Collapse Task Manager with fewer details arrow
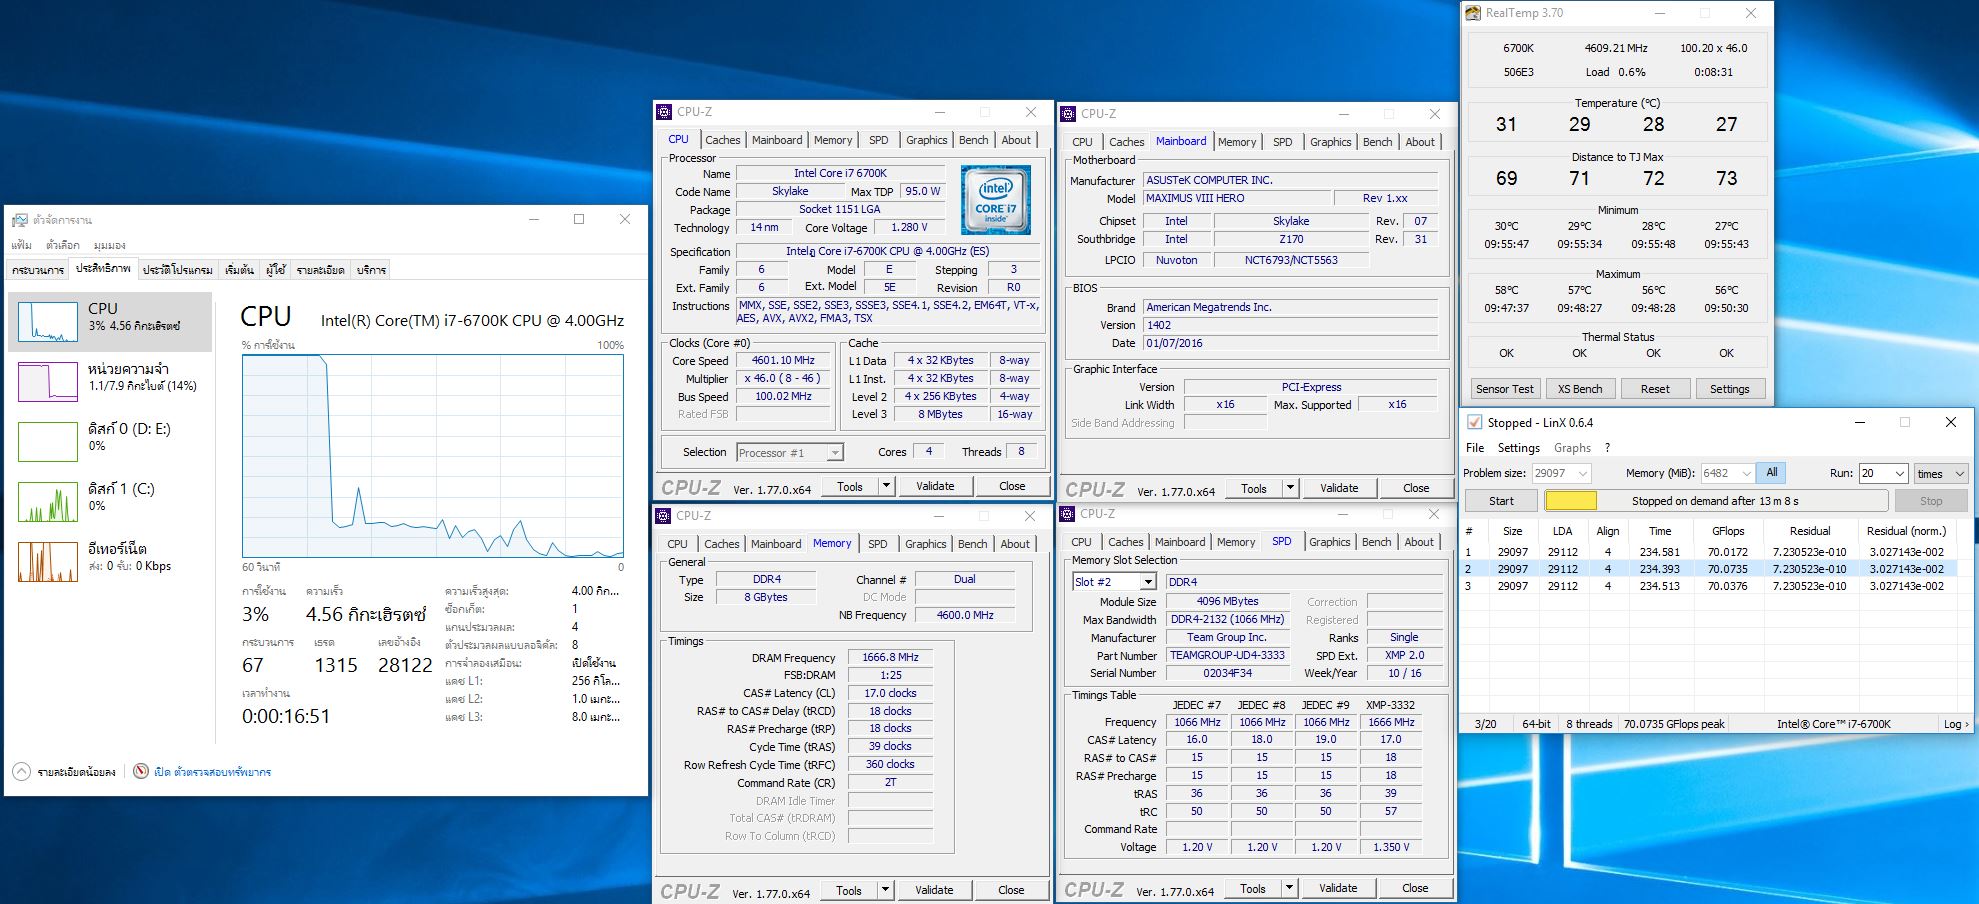1979x904 pixels. tap(21, 772)
